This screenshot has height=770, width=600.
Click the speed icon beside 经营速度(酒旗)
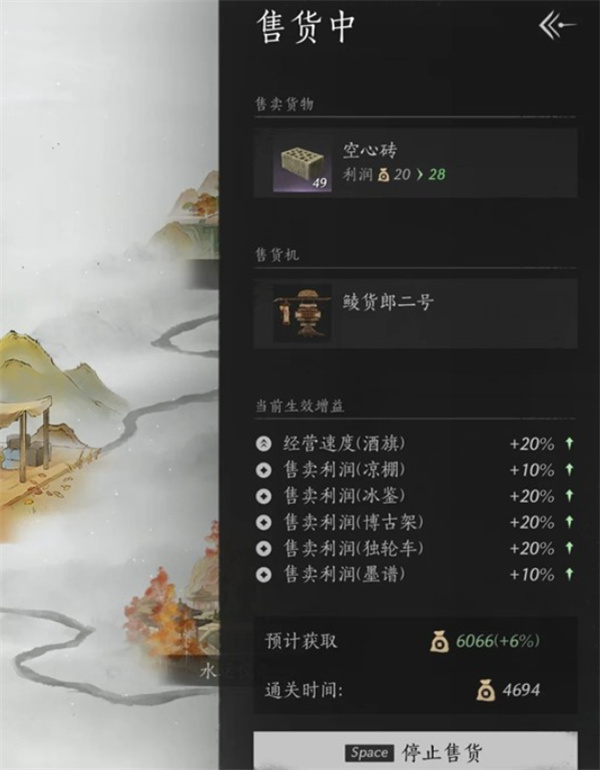(264, 443)
